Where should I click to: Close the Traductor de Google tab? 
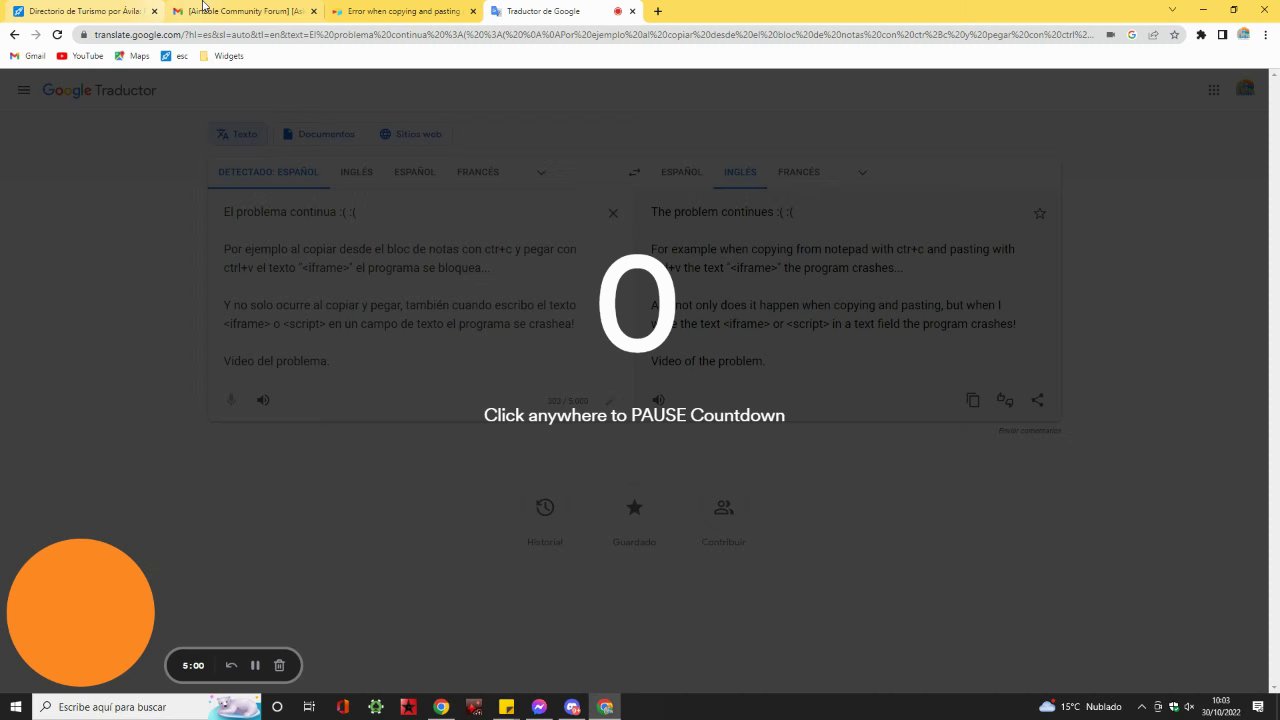pos(632,11)
